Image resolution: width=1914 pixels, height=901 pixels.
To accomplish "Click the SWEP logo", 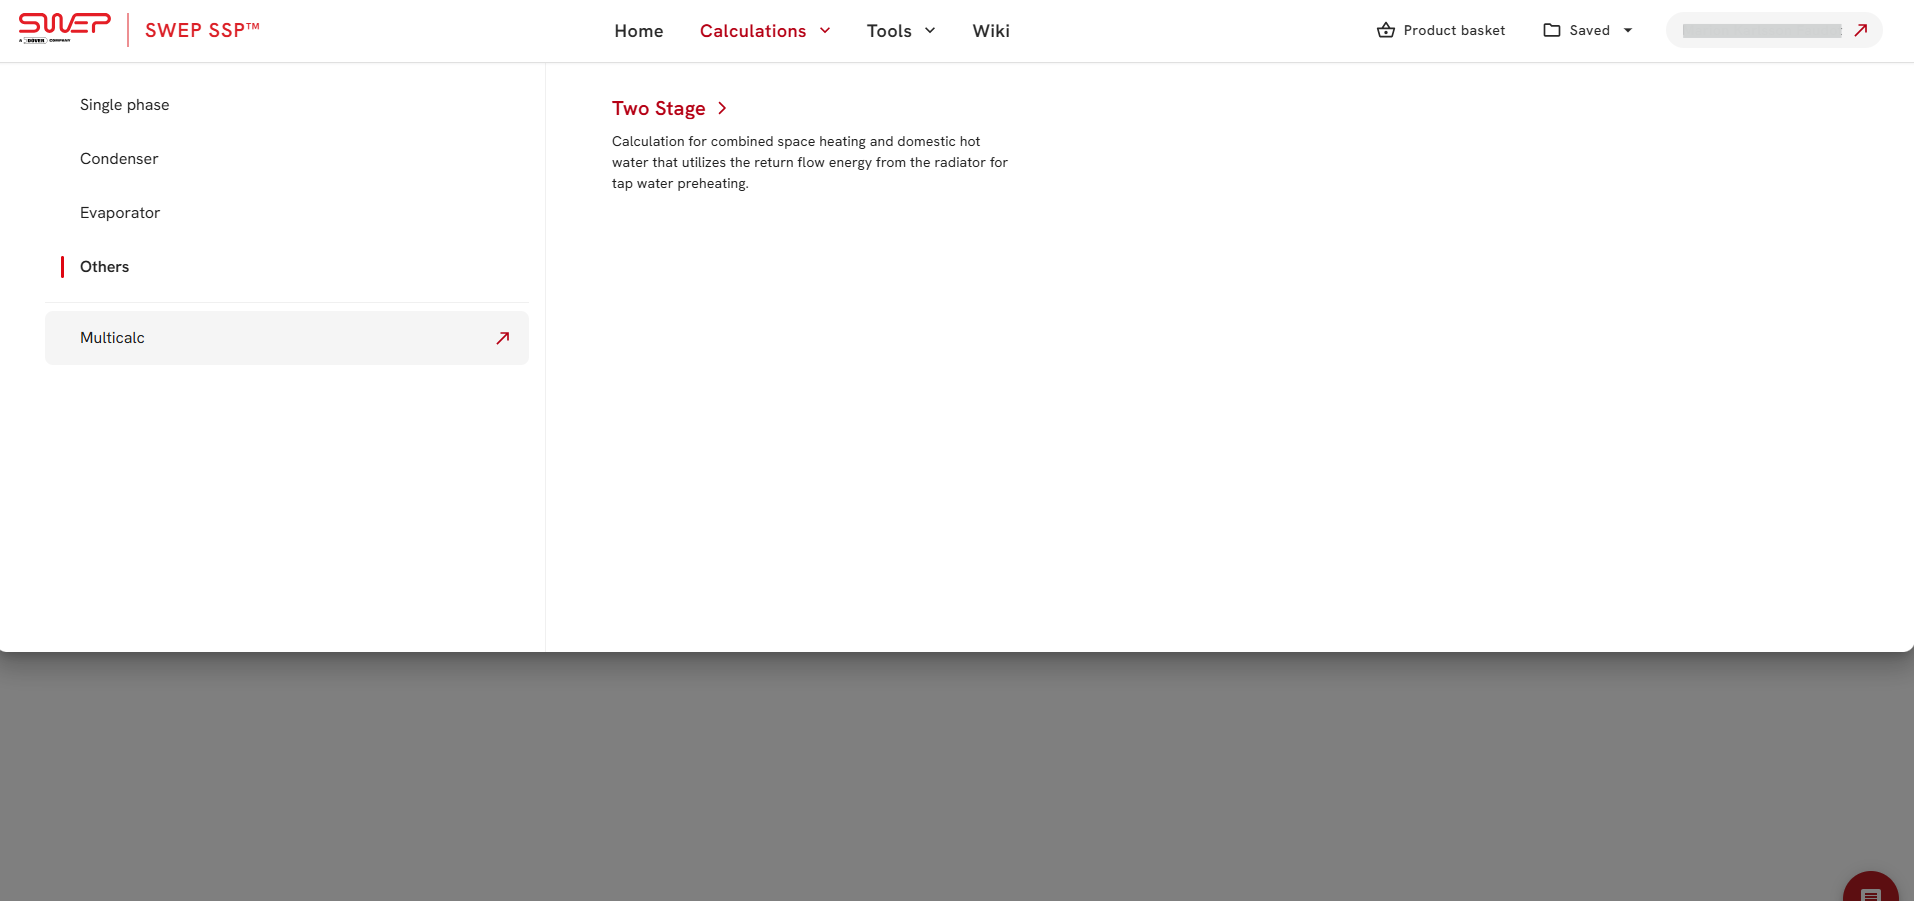I will pyautogui.click(x=64, y=27).
